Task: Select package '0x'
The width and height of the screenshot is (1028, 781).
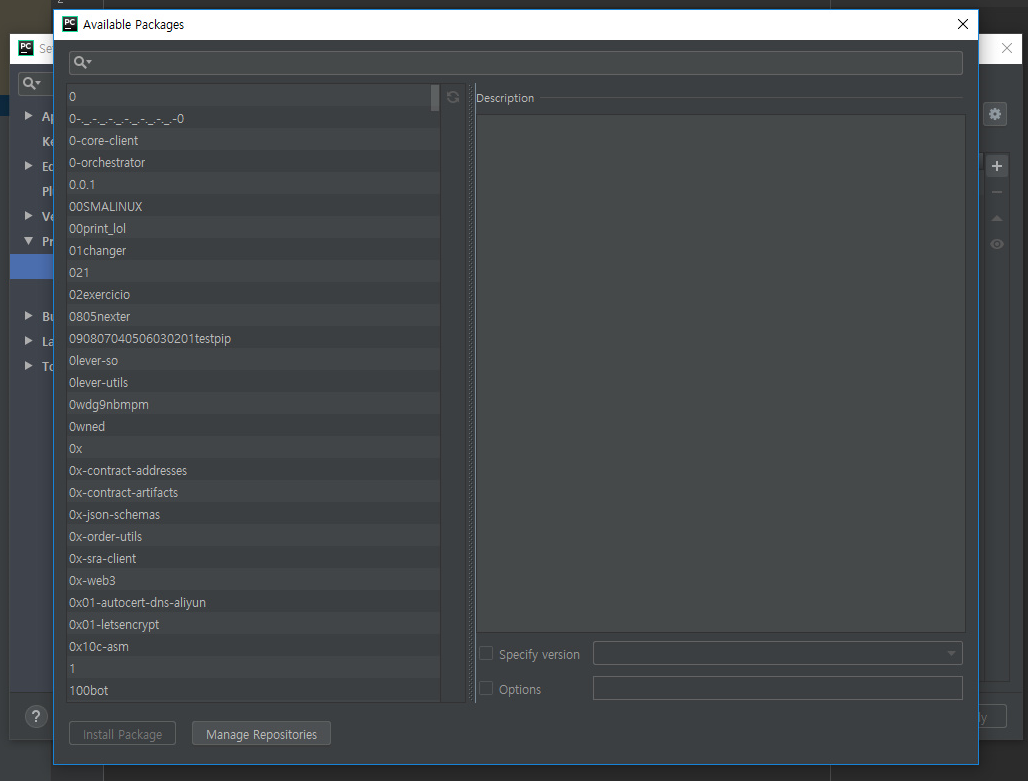Action: pyautogui.click(x=253, y=449)
